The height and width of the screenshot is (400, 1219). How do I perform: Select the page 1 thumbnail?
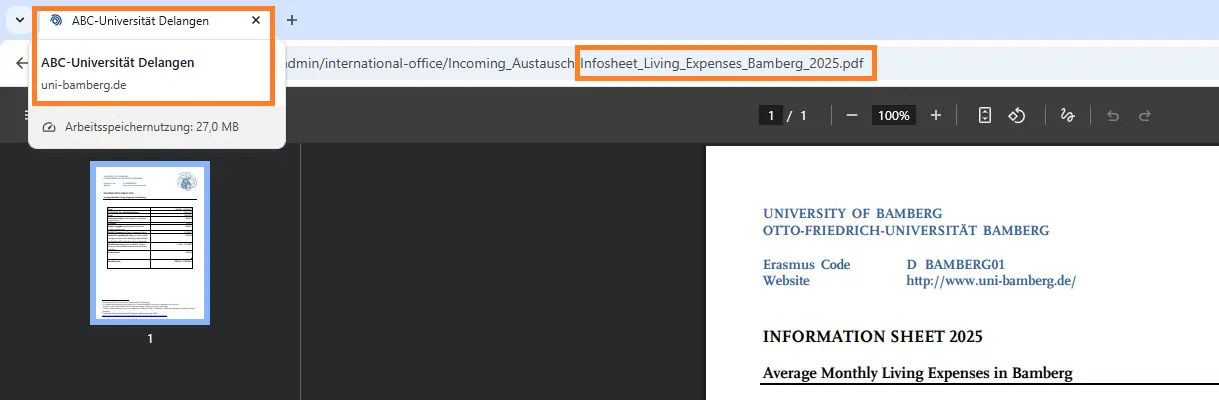coord(150,243)
